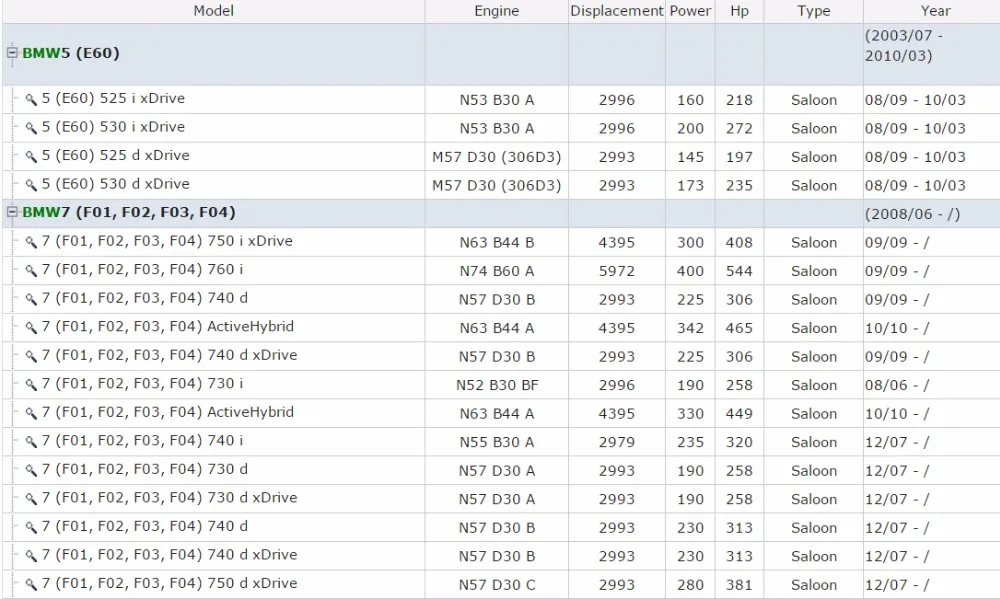Click the hp value 408
This screenshot has width=1000, height=599.
point(739,242)
